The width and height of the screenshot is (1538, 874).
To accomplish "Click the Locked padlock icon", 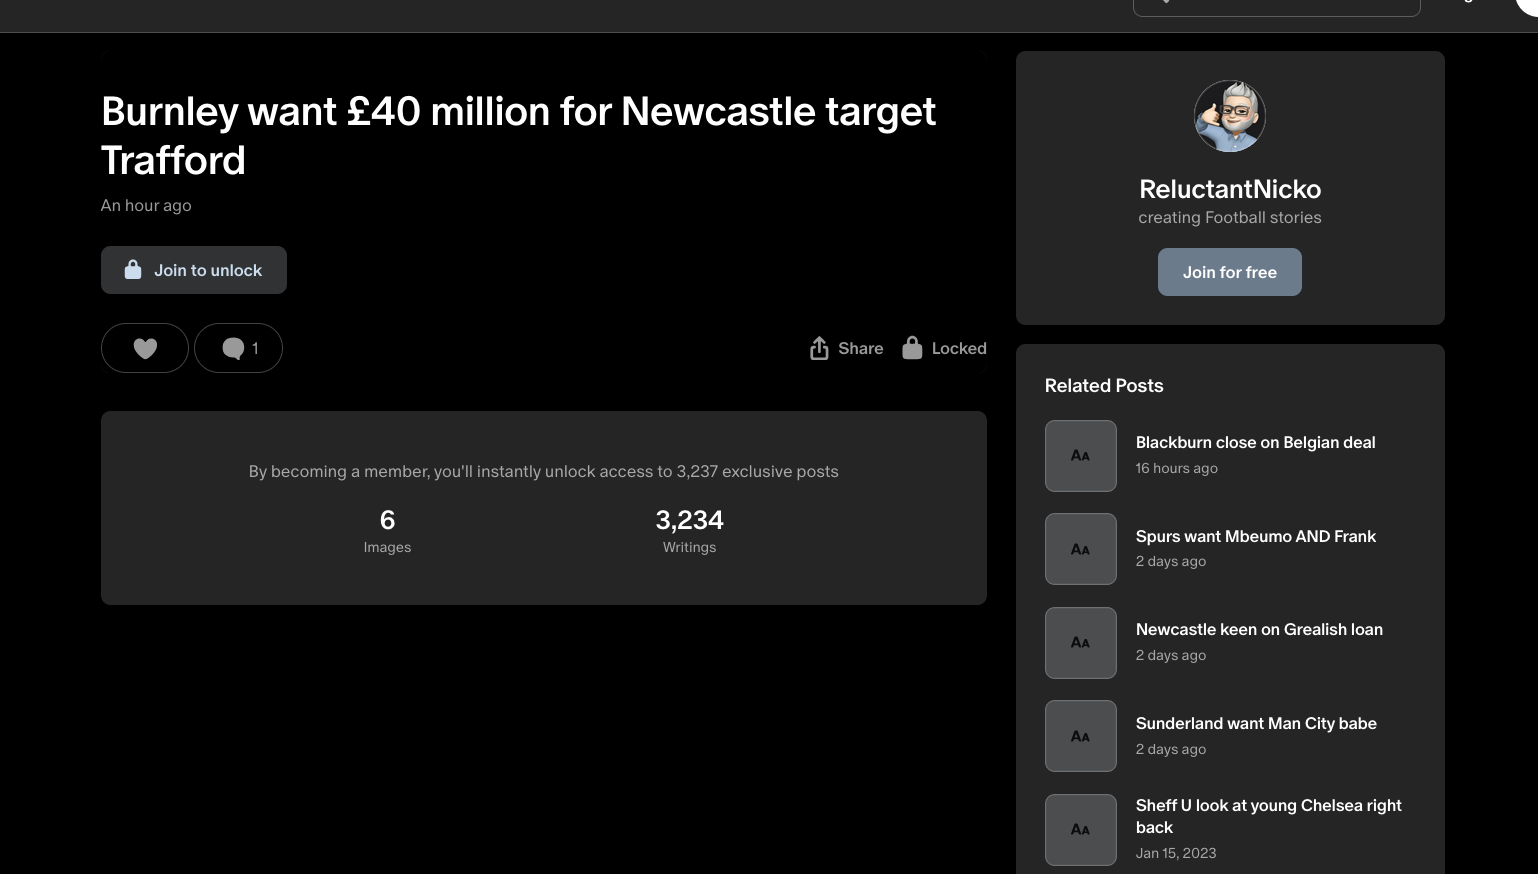I will tap(912, 347).
